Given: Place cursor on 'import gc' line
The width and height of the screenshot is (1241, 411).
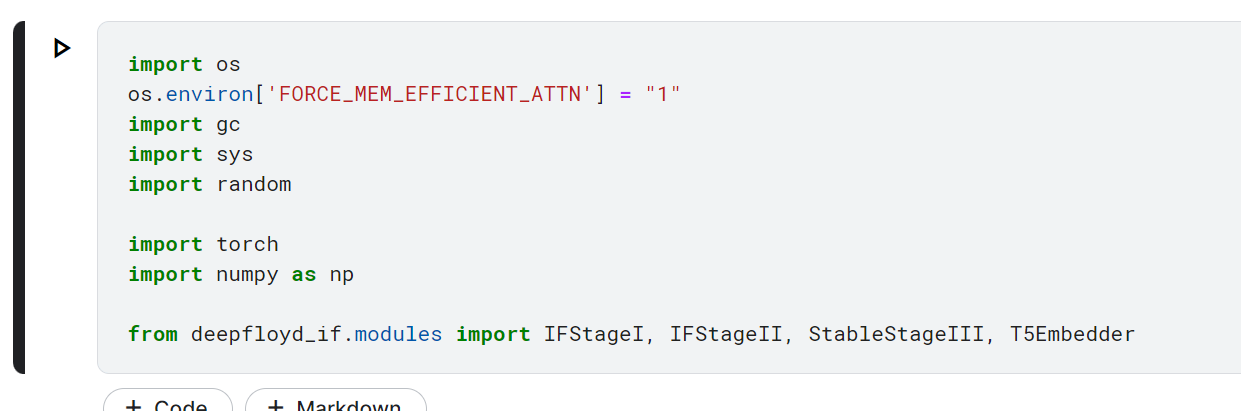Looking at the screenshot, I should point(184,124).
